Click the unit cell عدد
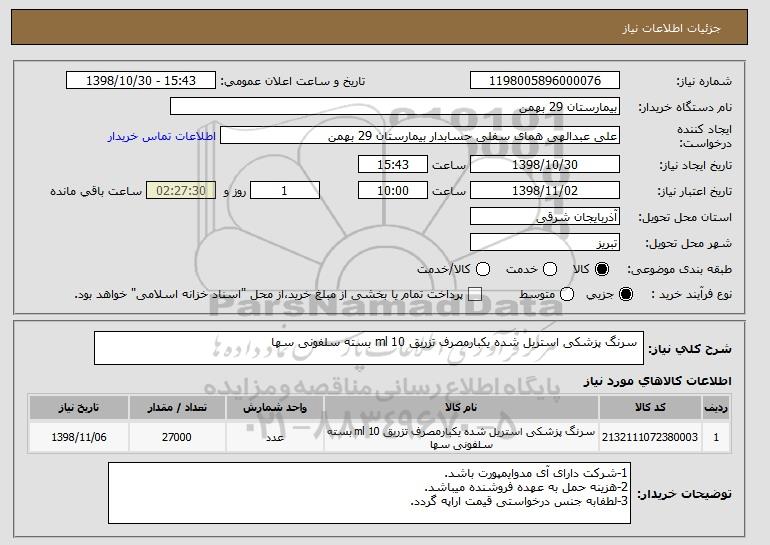The height and width of the screenshot is (545, 770). click(275, 437)
